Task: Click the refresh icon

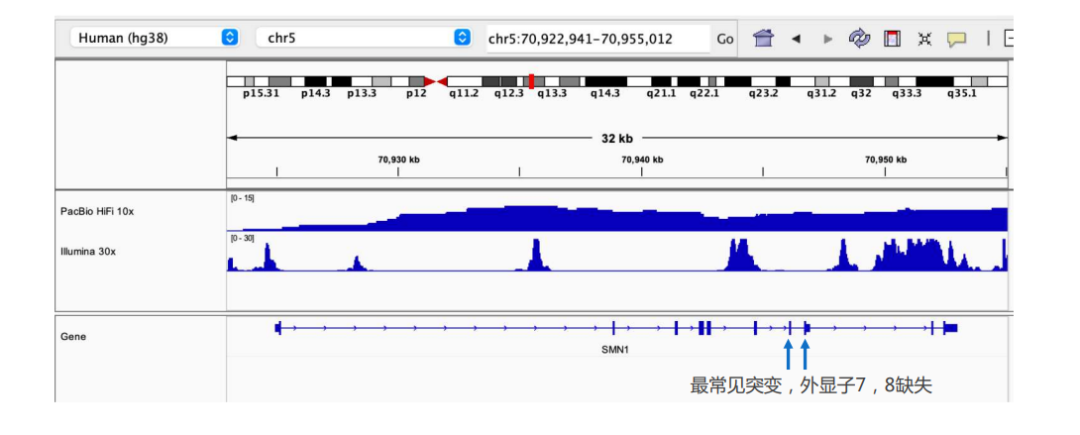Action: tap(859, 39)
